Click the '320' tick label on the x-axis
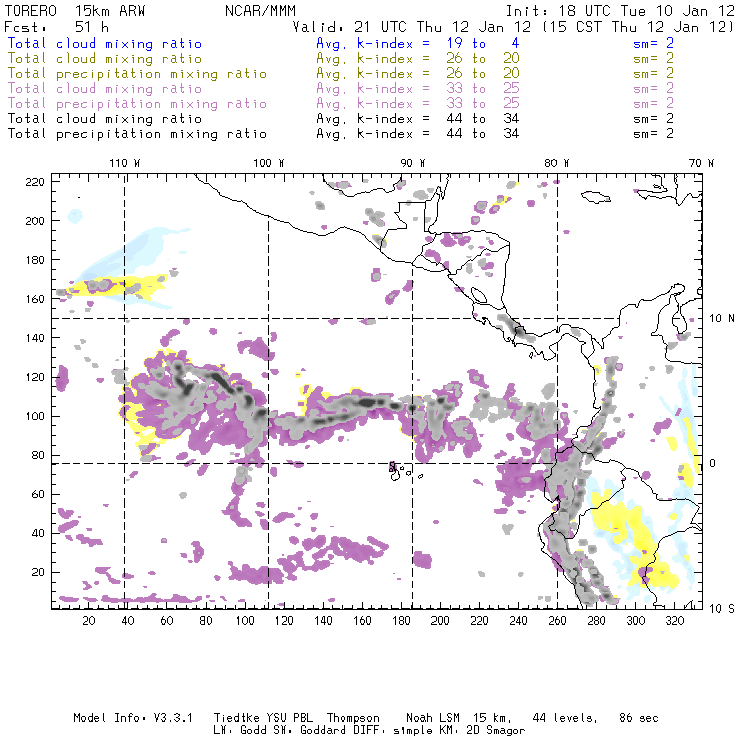The width and height of the screenshot is (740, 740). pos(674,621)
